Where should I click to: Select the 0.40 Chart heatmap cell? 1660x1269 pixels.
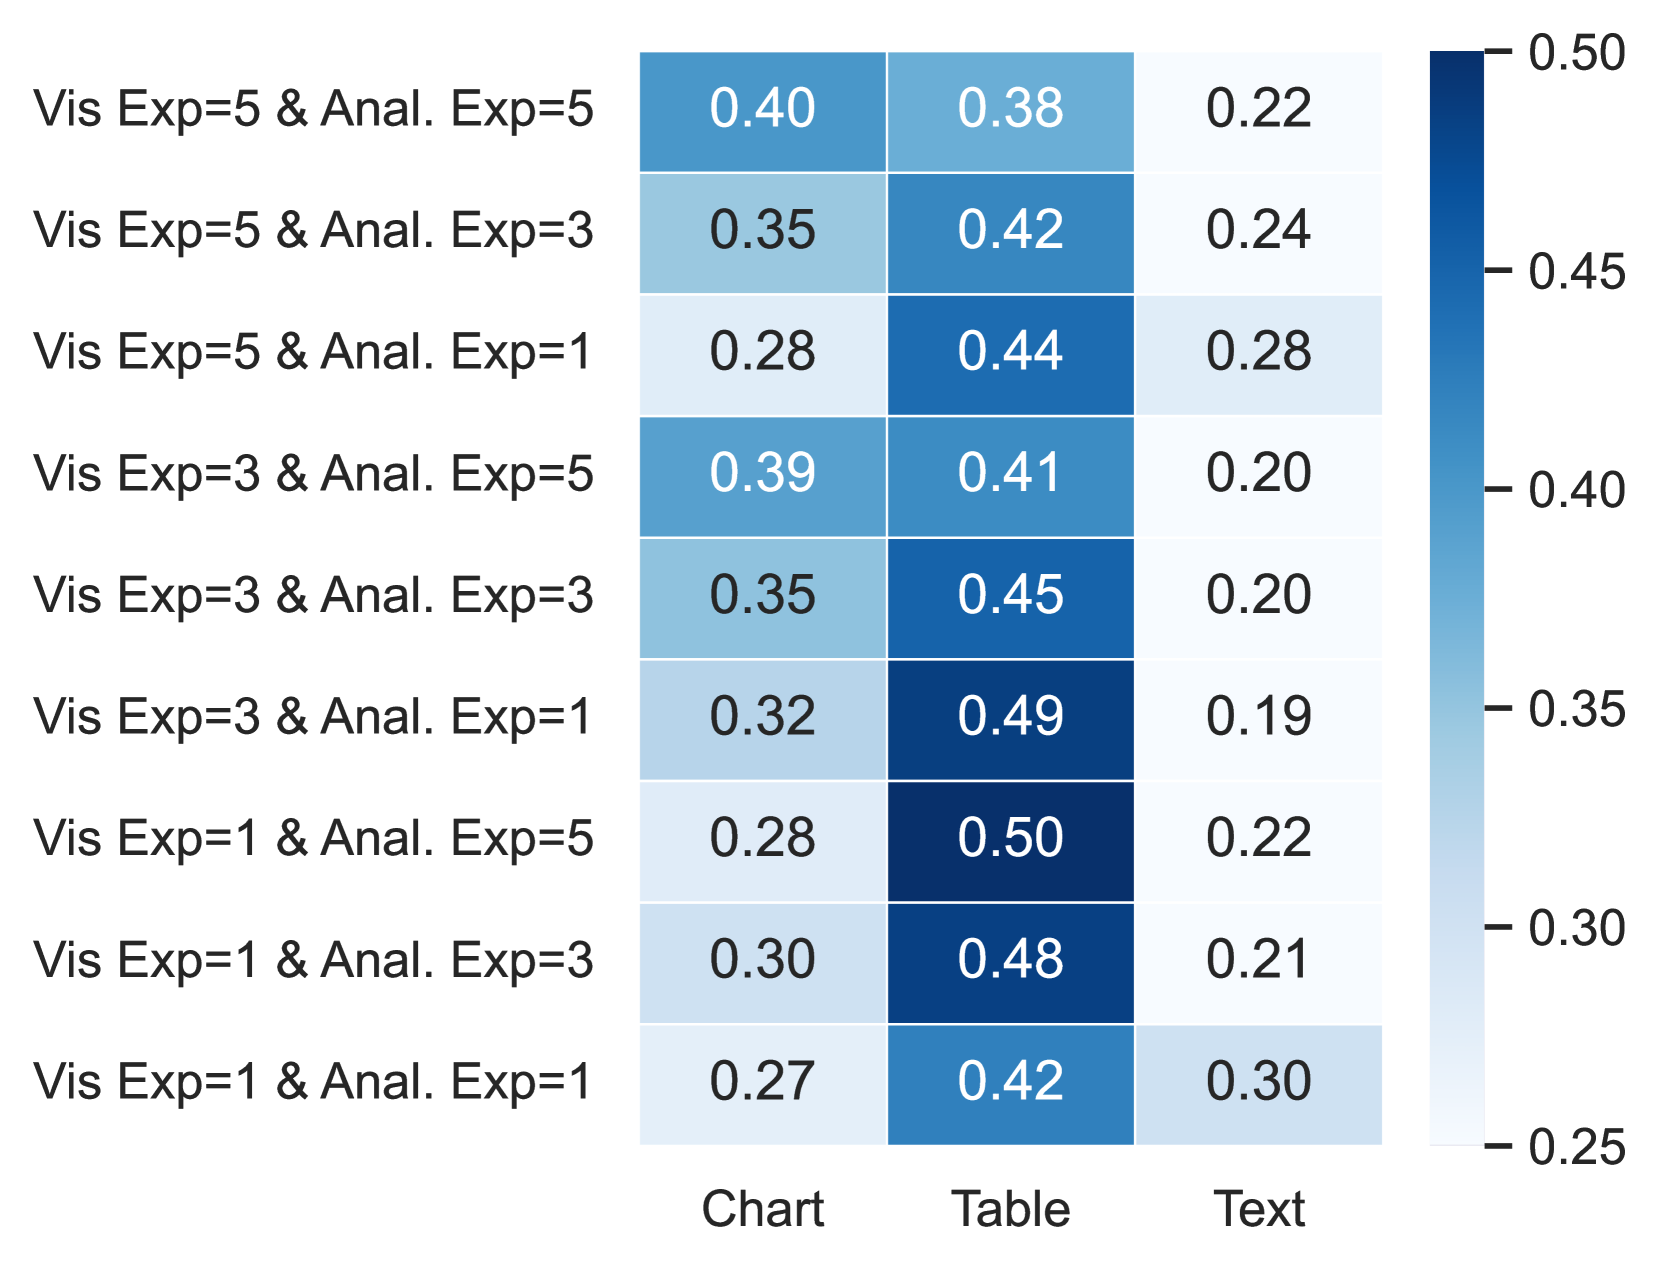[x=762, y=108]
